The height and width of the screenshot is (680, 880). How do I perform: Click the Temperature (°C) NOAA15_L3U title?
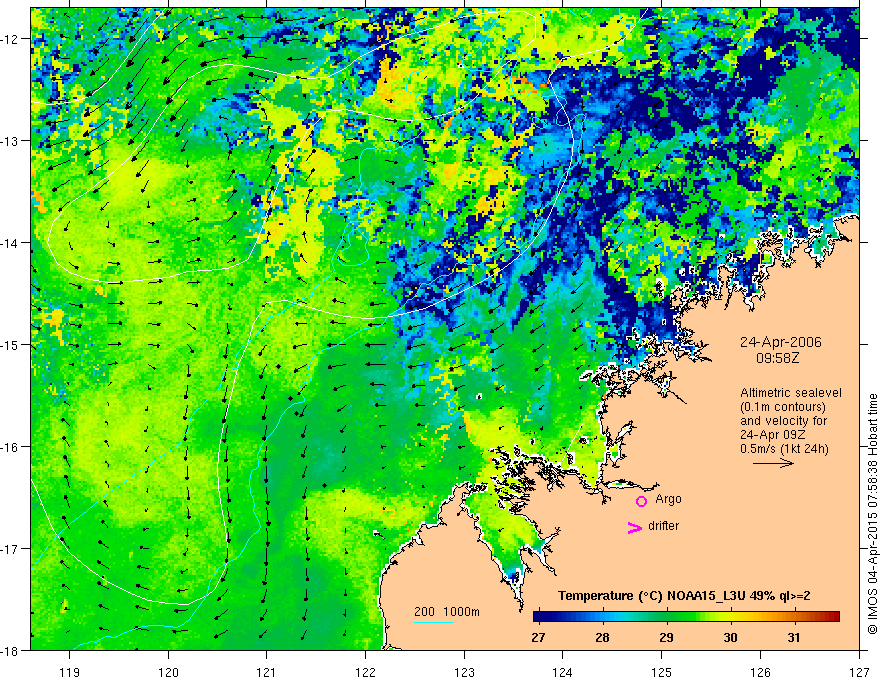[x=684, y=596]
